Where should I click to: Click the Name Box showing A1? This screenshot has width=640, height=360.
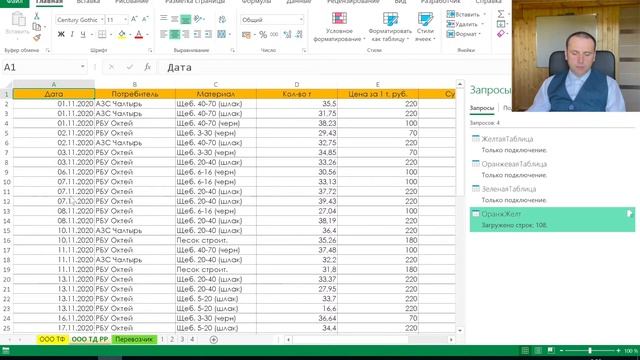tap(44, 67)
